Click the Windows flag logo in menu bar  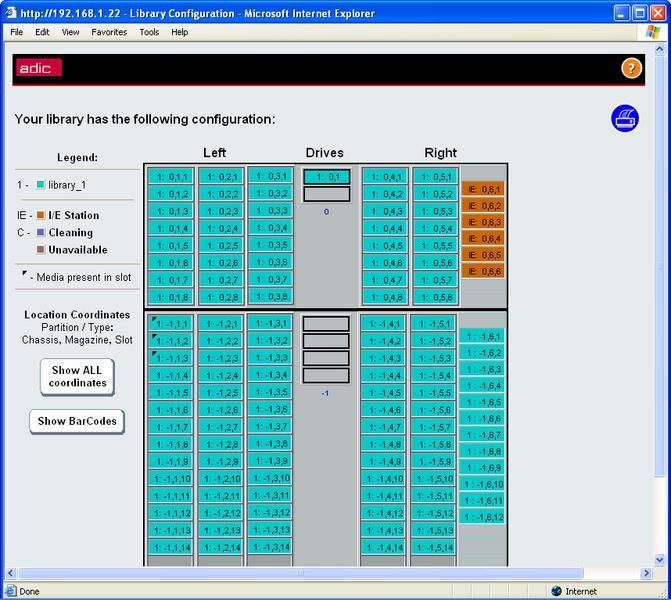click(x=653, y=32)
